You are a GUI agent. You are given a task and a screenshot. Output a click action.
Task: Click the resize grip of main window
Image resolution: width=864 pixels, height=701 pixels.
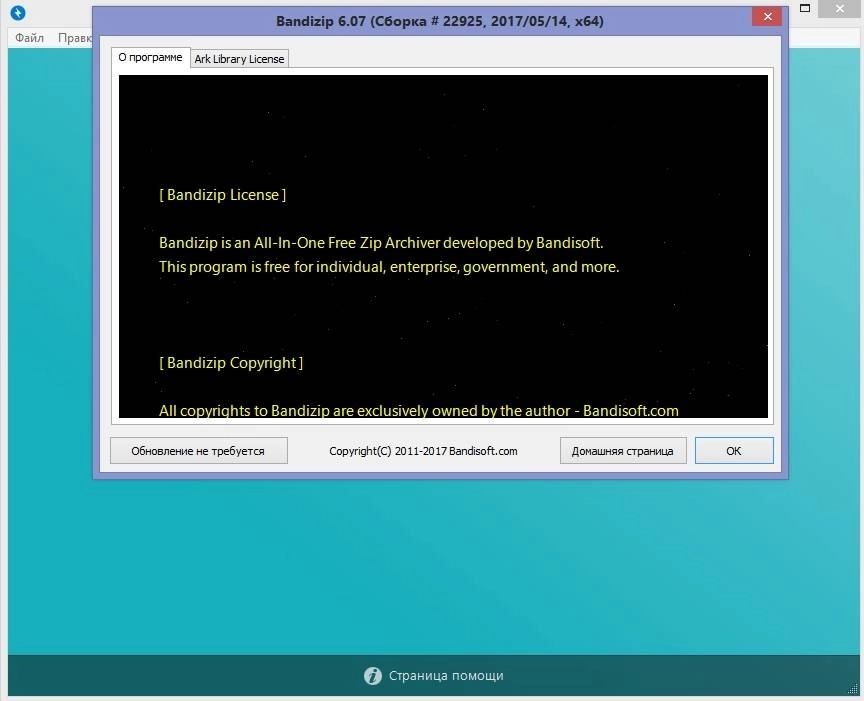tap(853, 689)
